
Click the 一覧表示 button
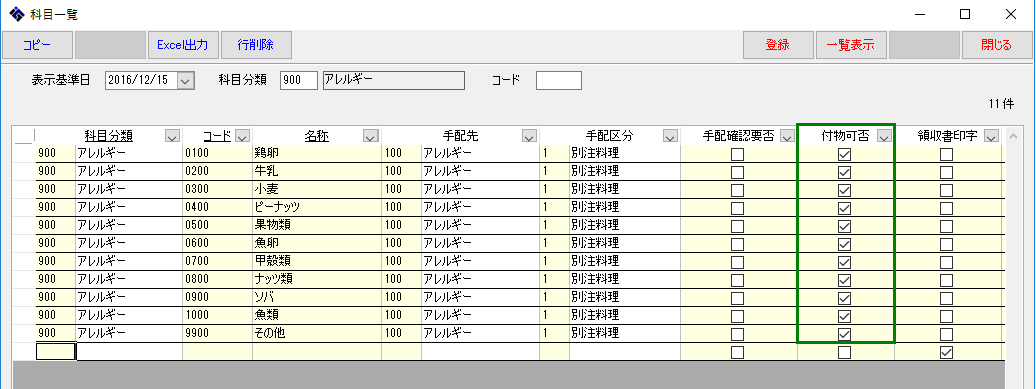(x=851, y=45)
